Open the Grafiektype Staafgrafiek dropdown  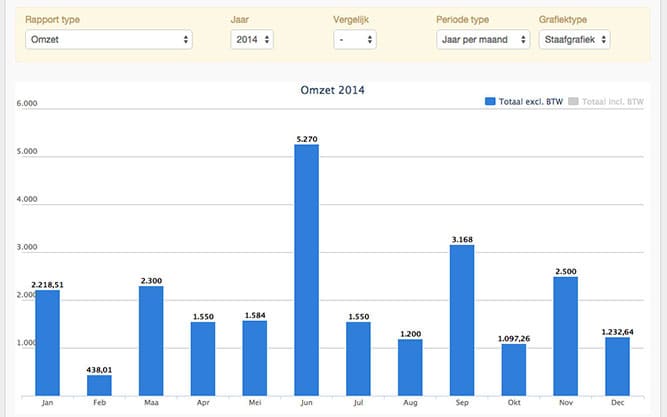574,39
